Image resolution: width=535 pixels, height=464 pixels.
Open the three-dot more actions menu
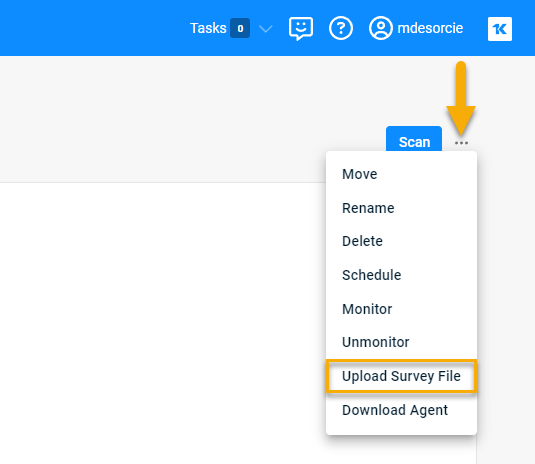[x=461, y=143]
